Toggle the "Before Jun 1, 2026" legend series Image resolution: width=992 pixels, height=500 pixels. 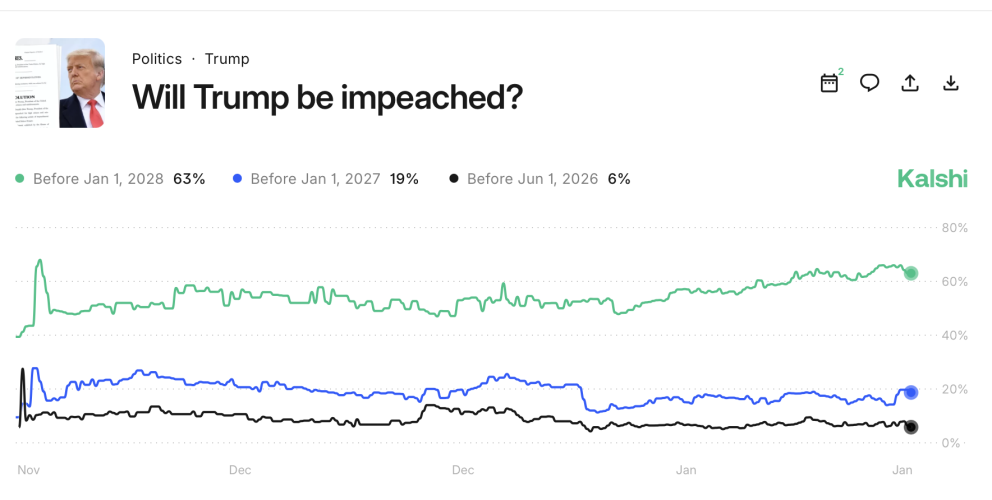coord(532,179)
